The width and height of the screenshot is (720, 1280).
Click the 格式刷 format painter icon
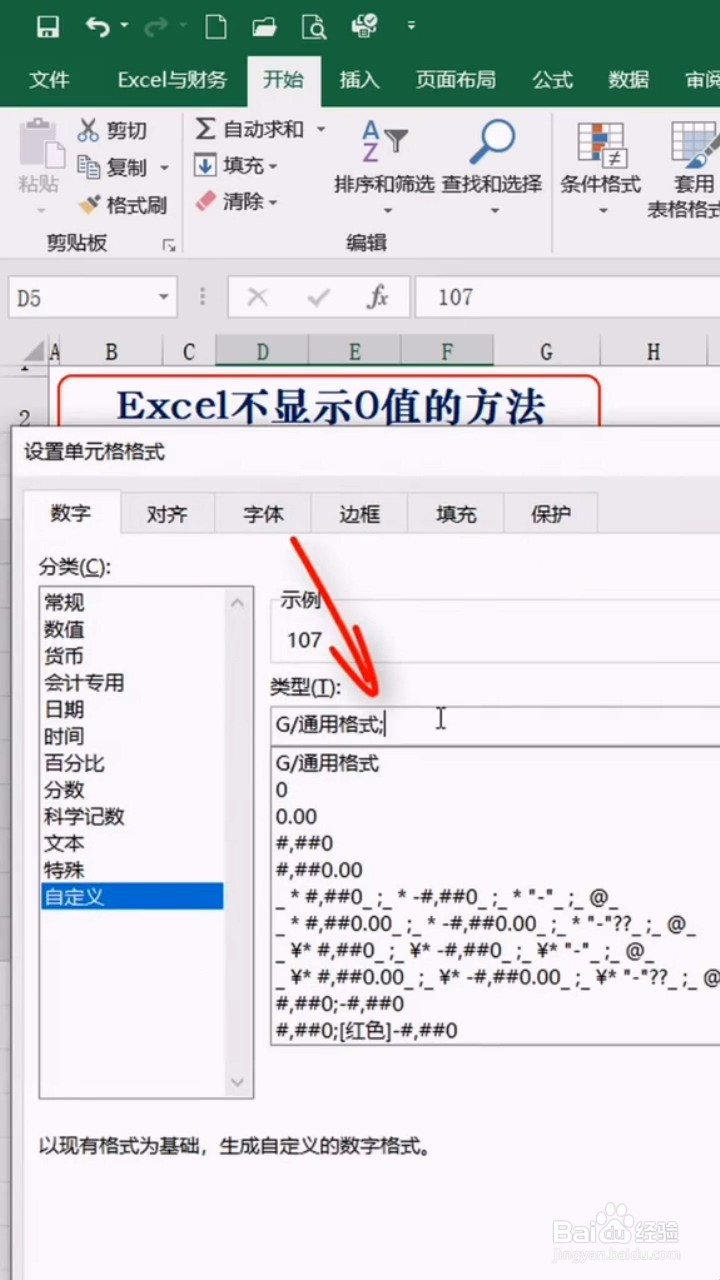89,205
